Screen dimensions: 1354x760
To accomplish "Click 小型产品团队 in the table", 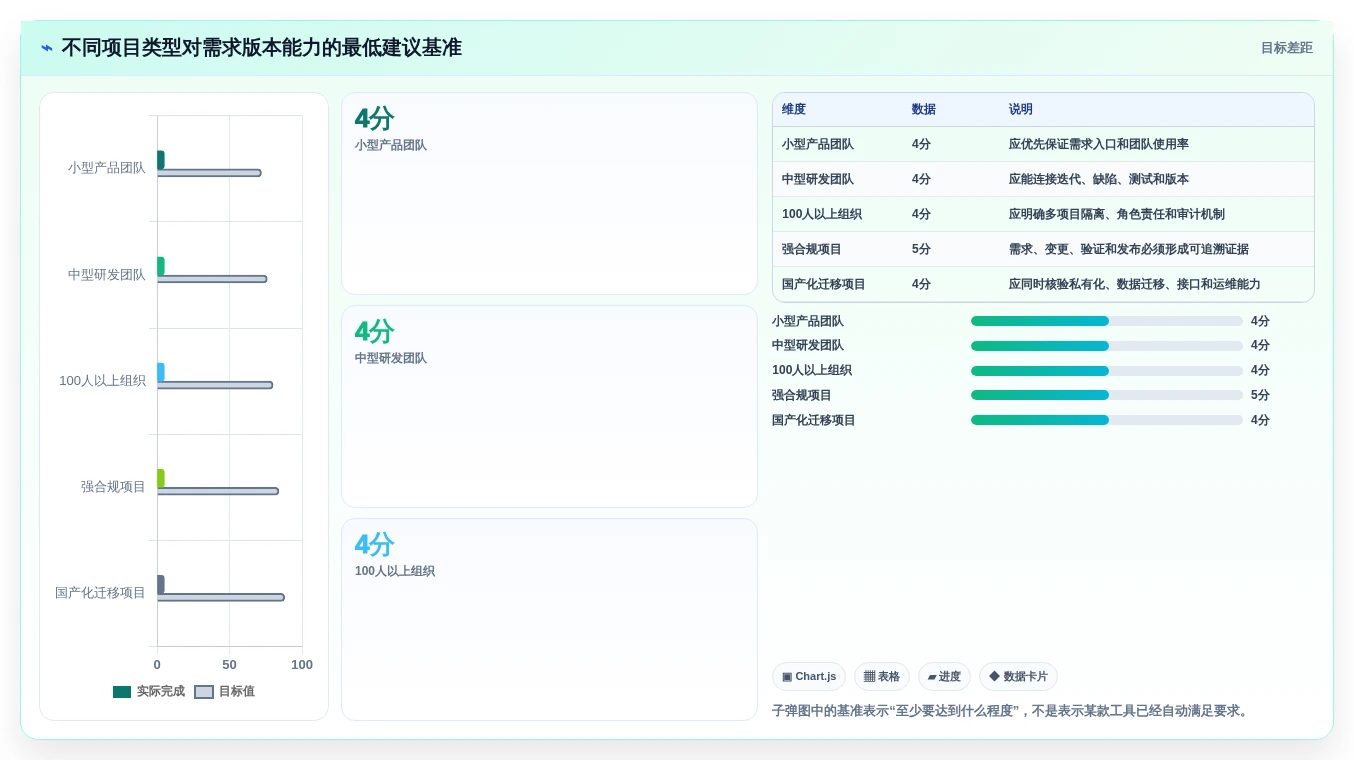I will pyautogui.click(x=818, y=144).
